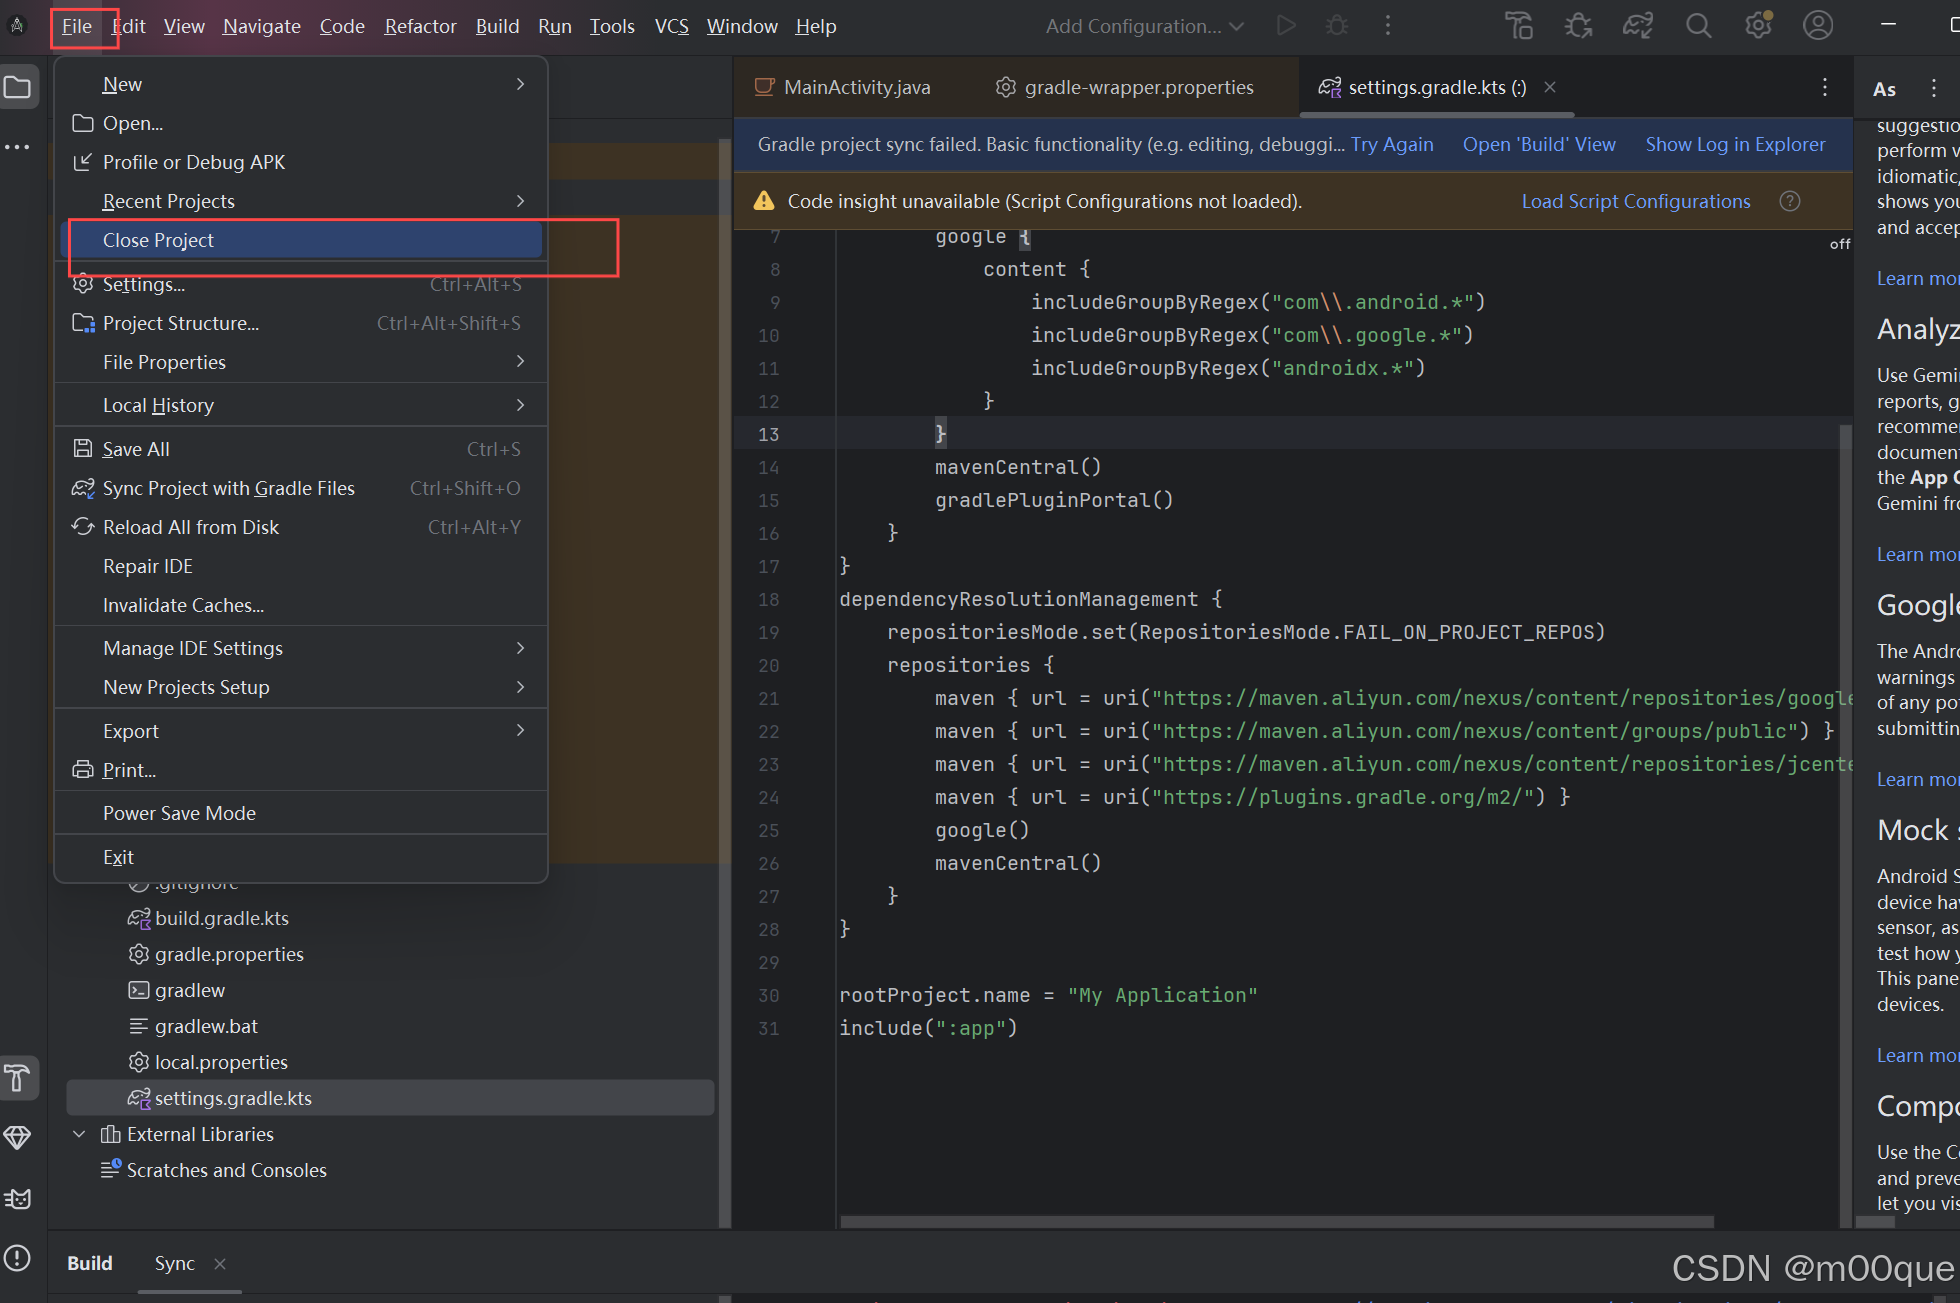Open IDE Settings via the gear icon
1960x1303 pixels.
pyautogui.click(x=1759, y=26)
